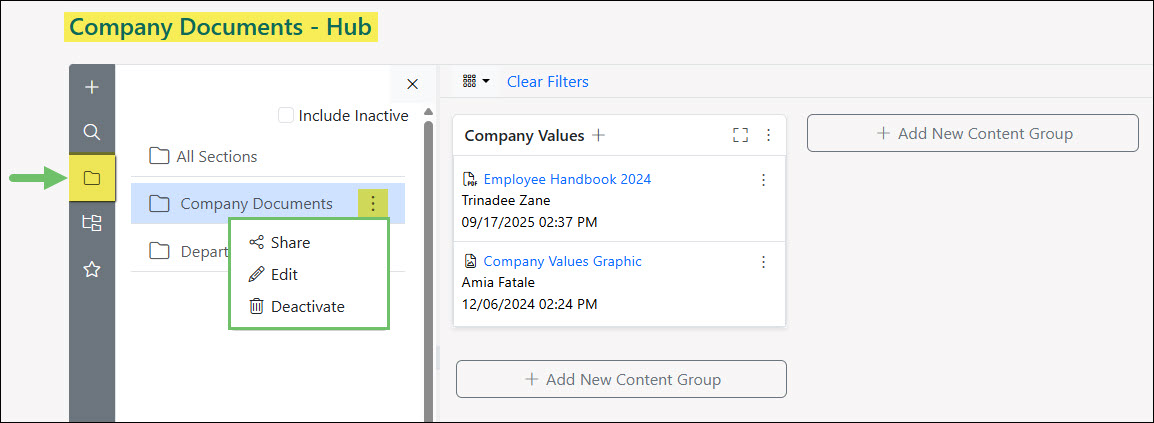
Task: Open search from the sidebar magnifier icon
Action: (x=92, y=132)
